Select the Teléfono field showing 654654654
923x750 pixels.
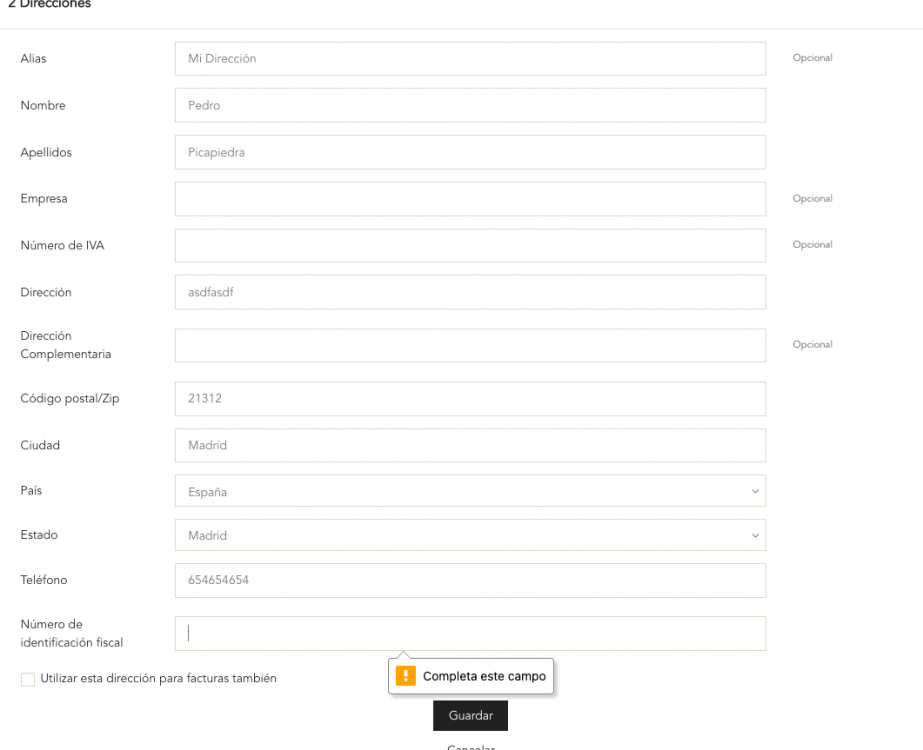tap(470, 580)
